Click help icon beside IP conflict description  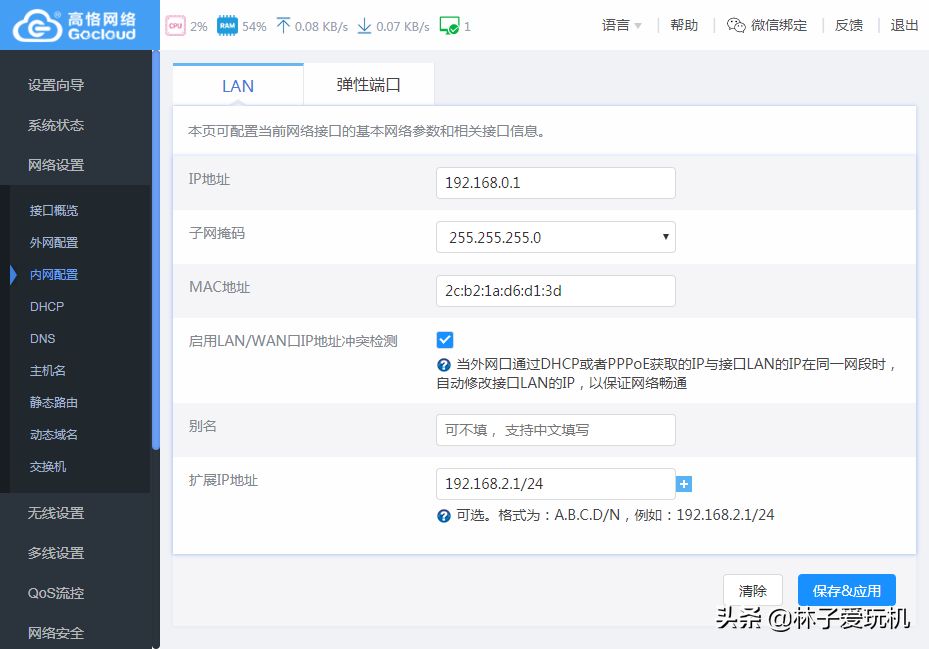pos(444,365)
